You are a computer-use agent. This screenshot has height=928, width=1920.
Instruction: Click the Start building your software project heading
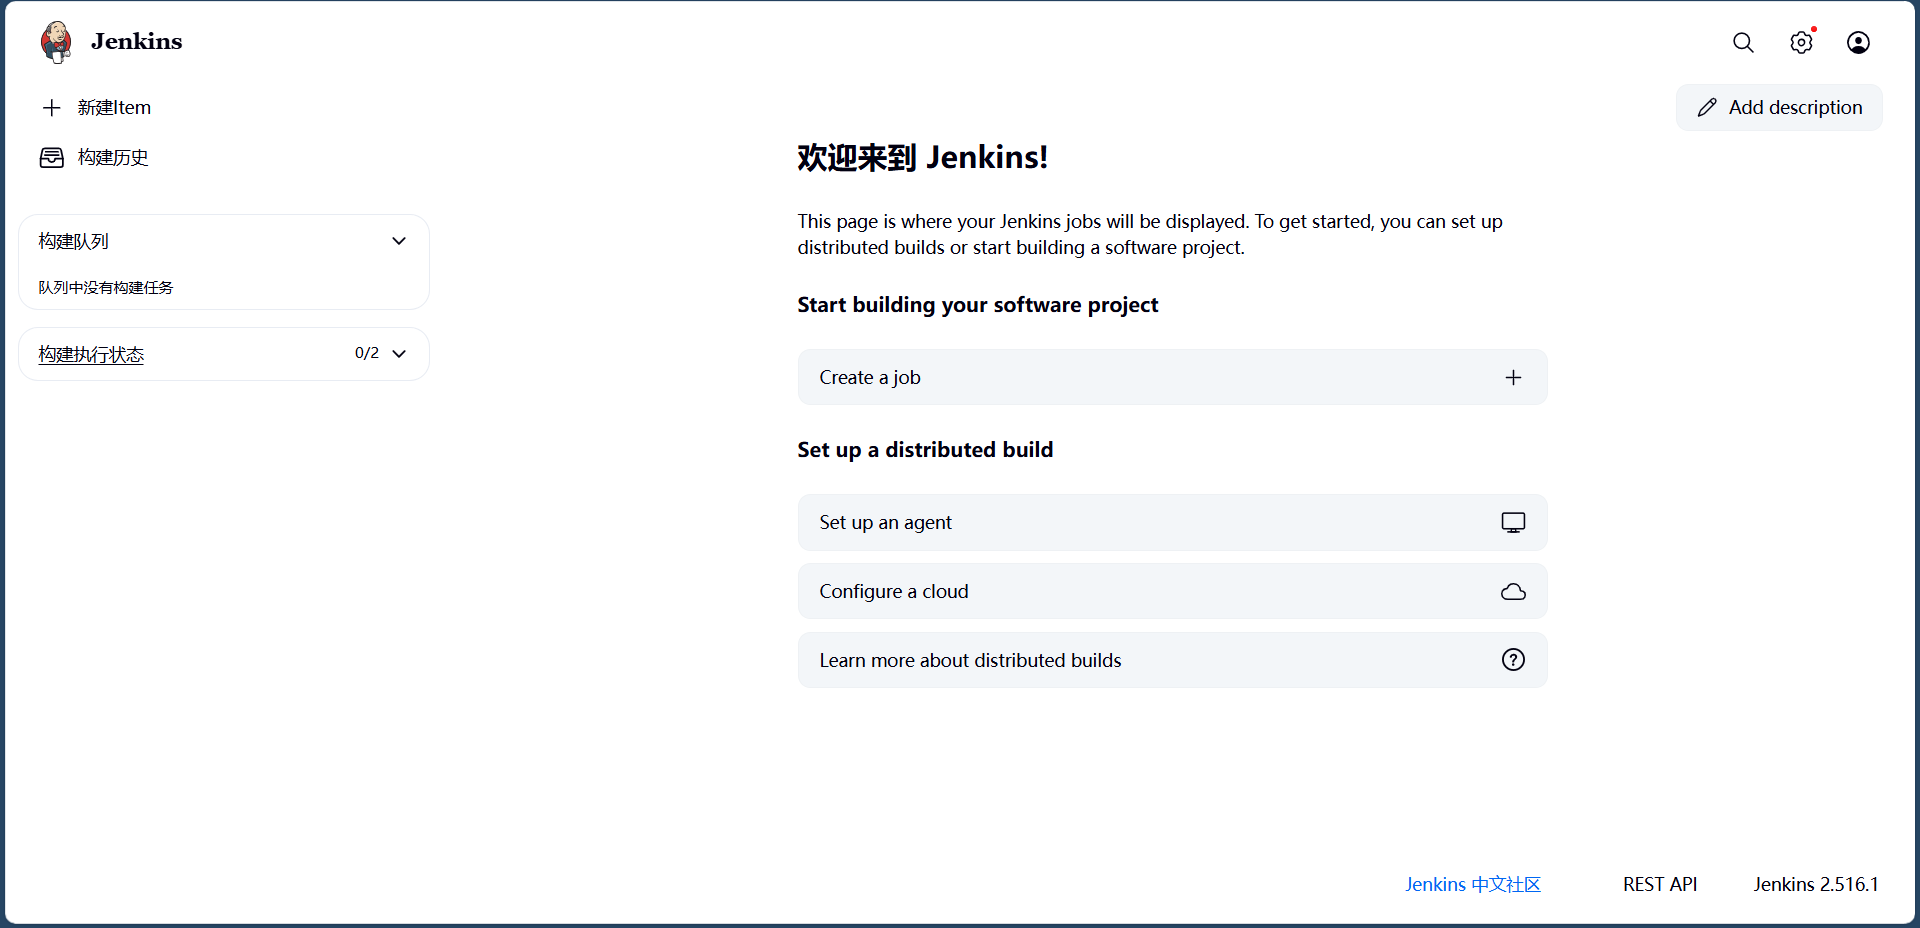pos(977,305)
